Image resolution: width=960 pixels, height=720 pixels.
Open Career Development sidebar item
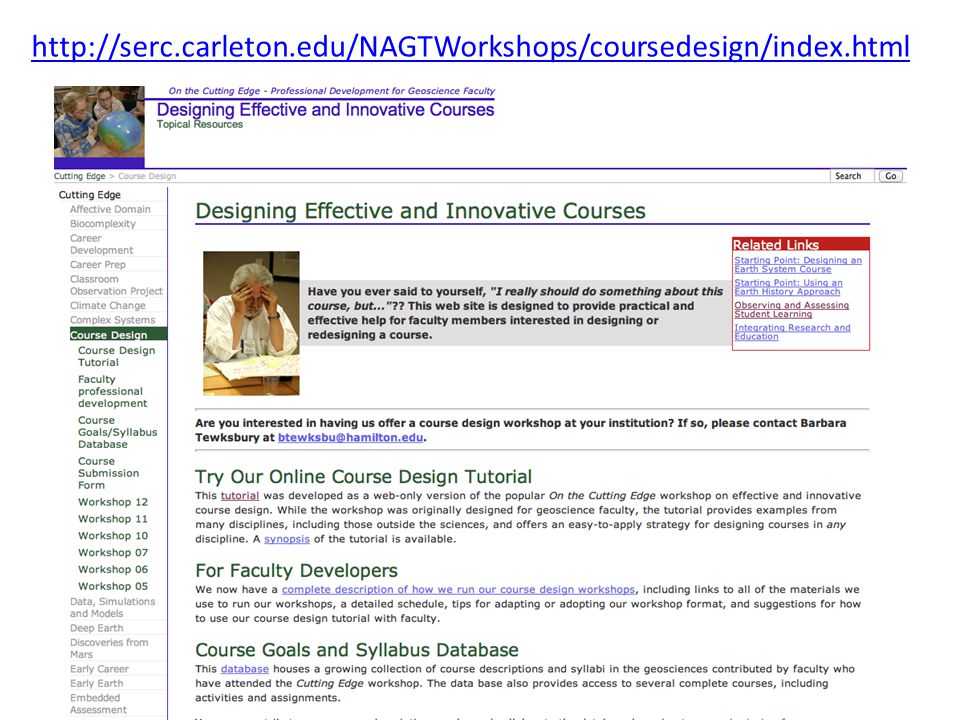(101, 244)
